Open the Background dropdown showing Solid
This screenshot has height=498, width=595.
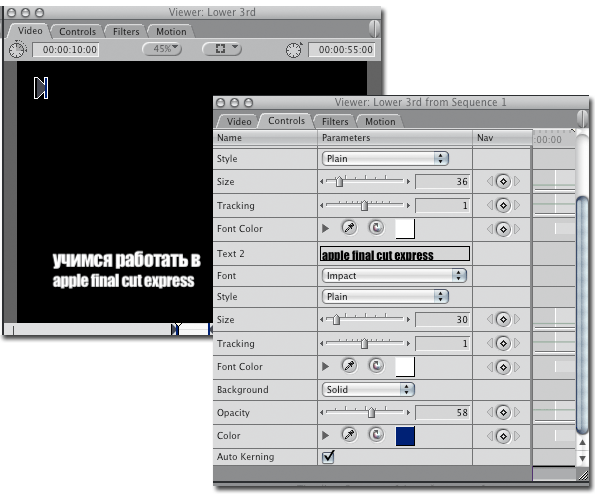[x=368, y=389]
